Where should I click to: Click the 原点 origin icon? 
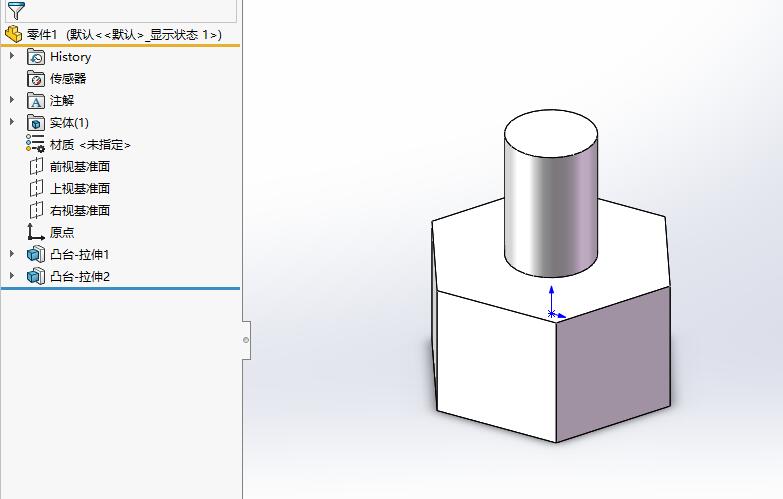35,232
